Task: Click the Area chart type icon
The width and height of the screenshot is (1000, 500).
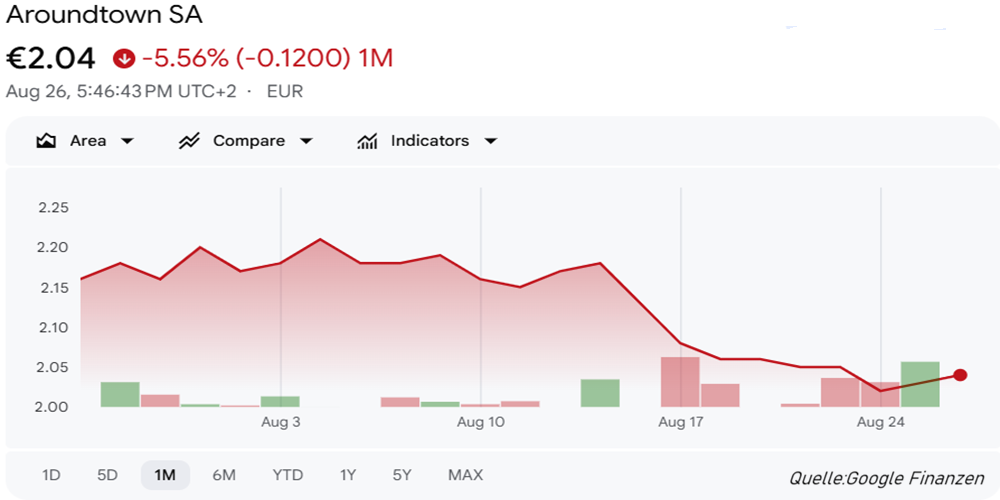Action: point(46,141)
